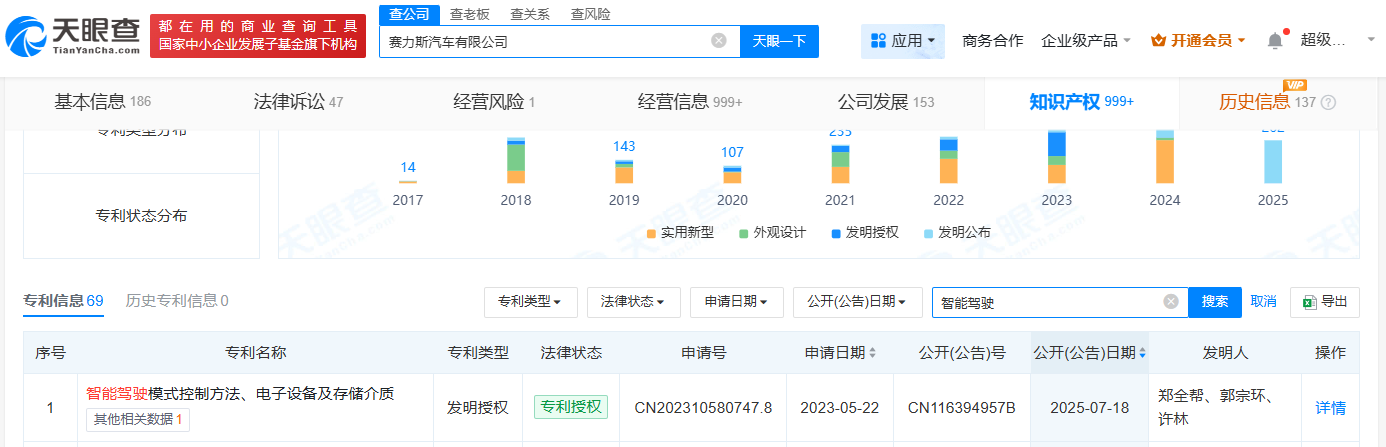Open the 法律状态 filter dropdown
Screen dimensions: 1386x447
tap(633, 302)
